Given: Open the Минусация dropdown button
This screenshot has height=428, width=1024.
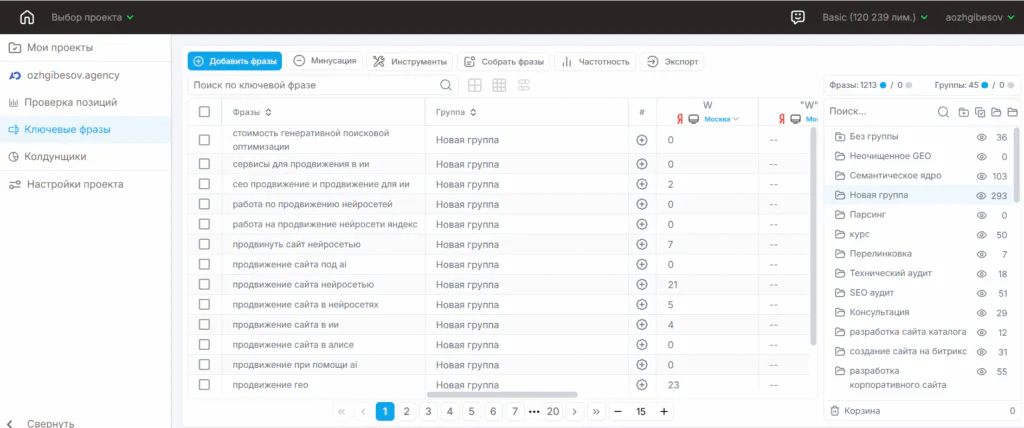Looking at the screenshot, I should (325, 61).
